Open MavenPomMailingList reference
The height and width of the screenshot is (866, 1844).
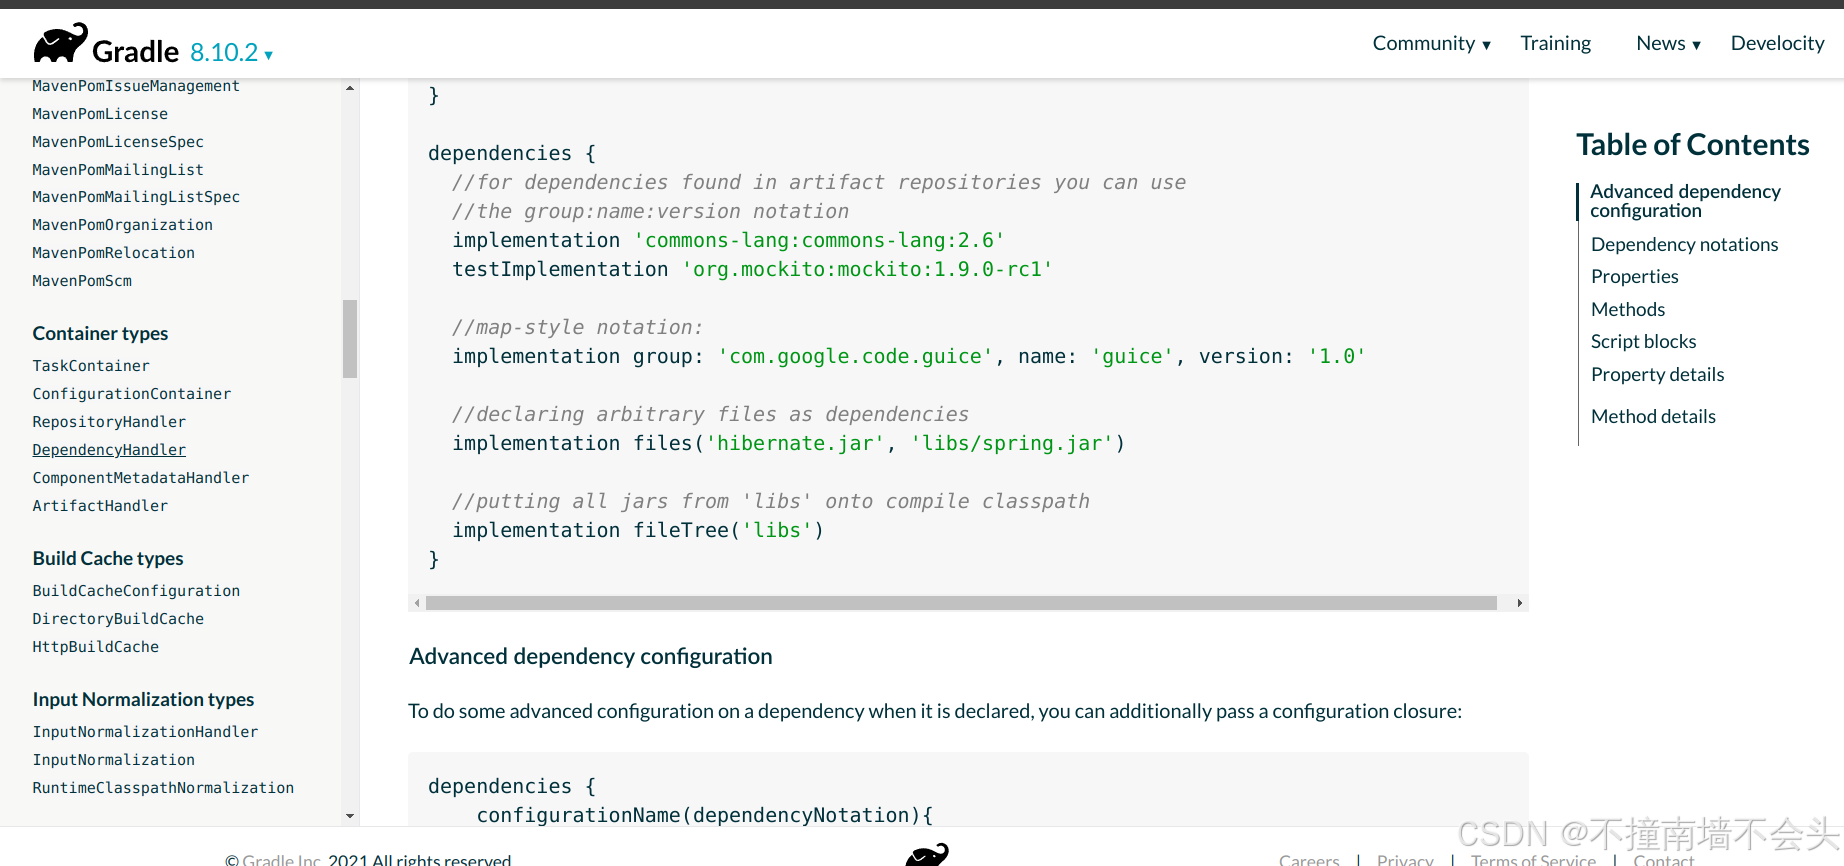pos(118,170)
